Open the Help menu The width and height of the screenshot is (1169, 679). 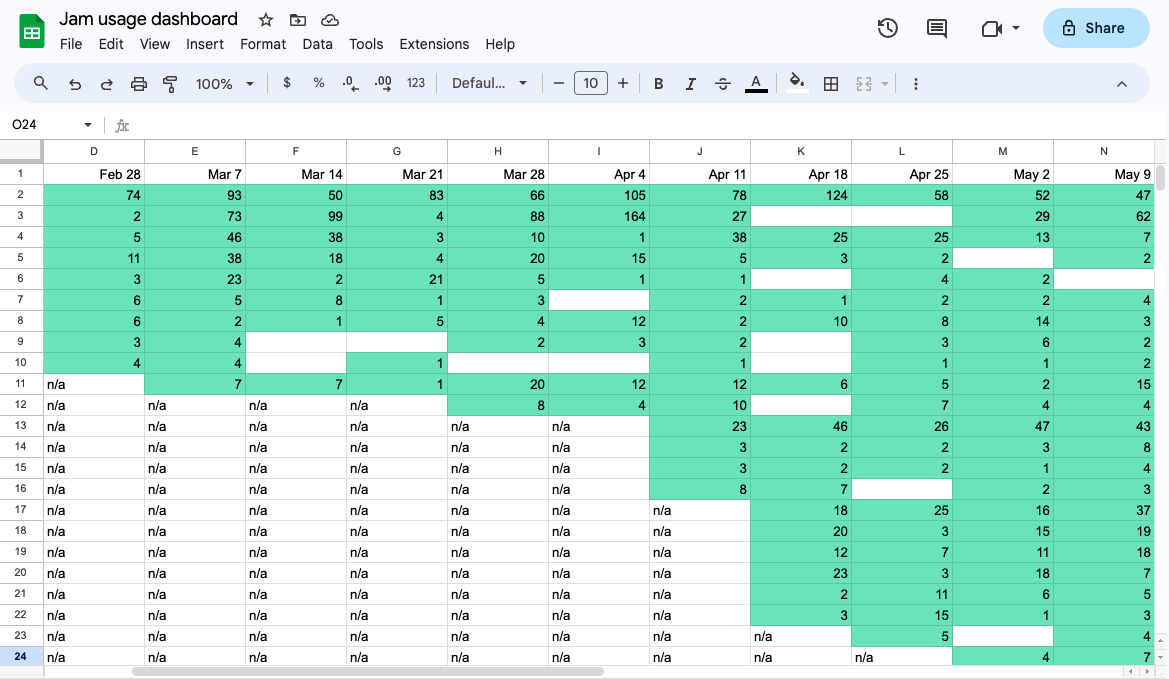pos(500,44)
